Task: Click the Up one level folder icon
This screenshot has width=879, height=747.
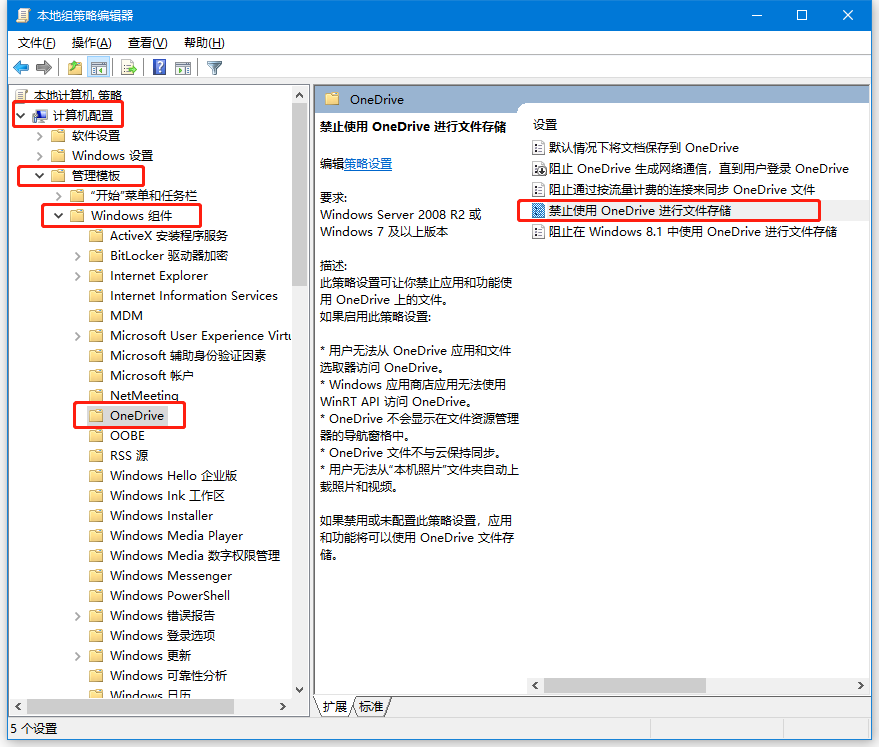Action: 75,68
